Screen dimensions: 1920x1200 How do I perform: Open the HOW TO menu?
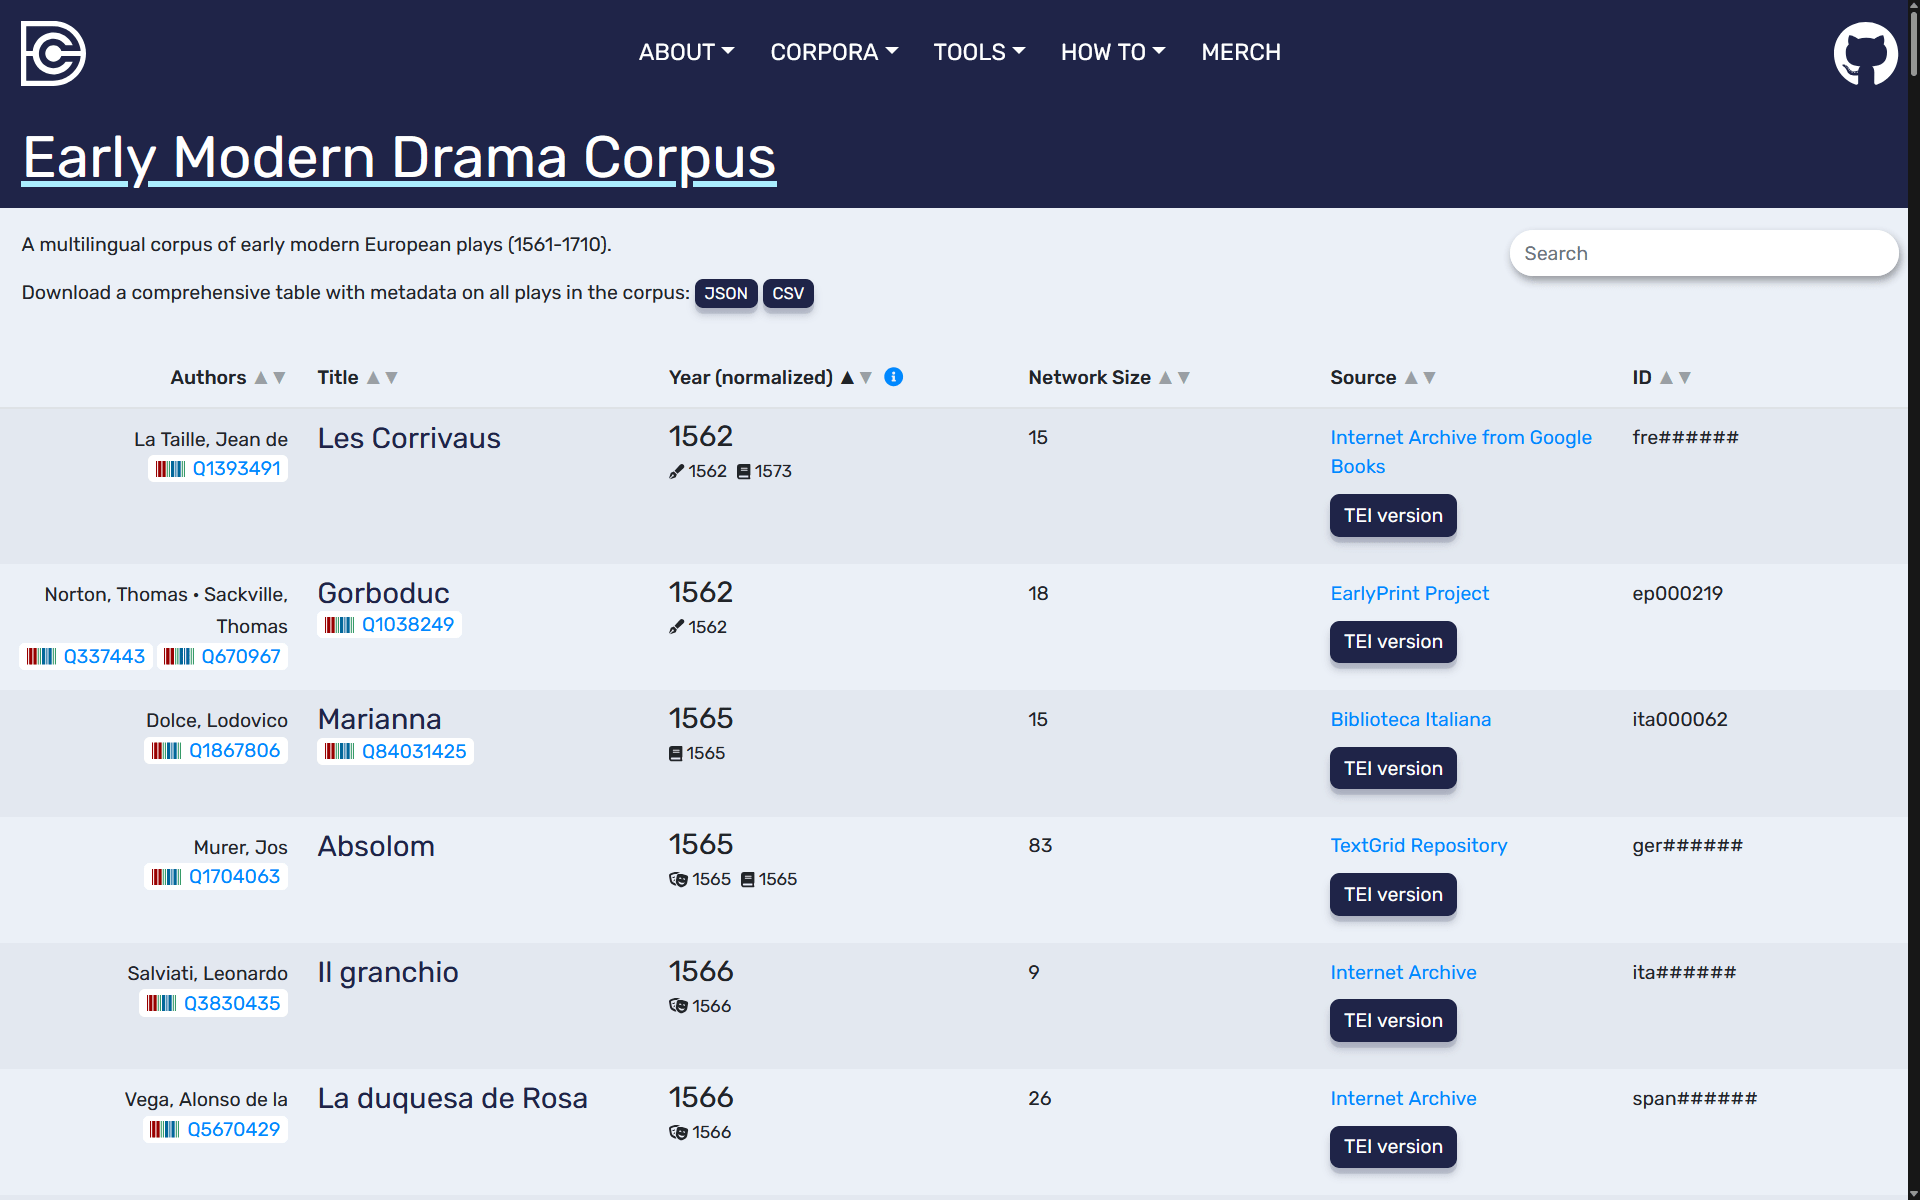(x=1113, y=52)
